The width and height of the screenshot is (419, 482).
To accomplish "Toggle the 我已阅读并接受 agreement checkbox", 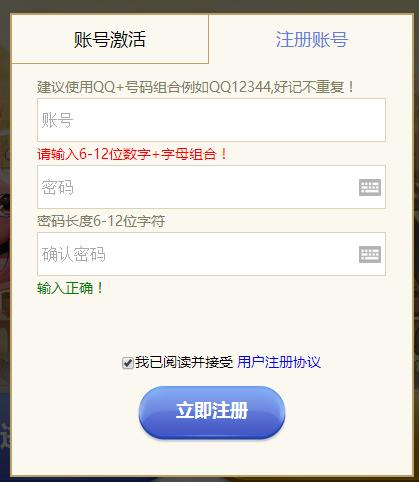I will 128,363.
